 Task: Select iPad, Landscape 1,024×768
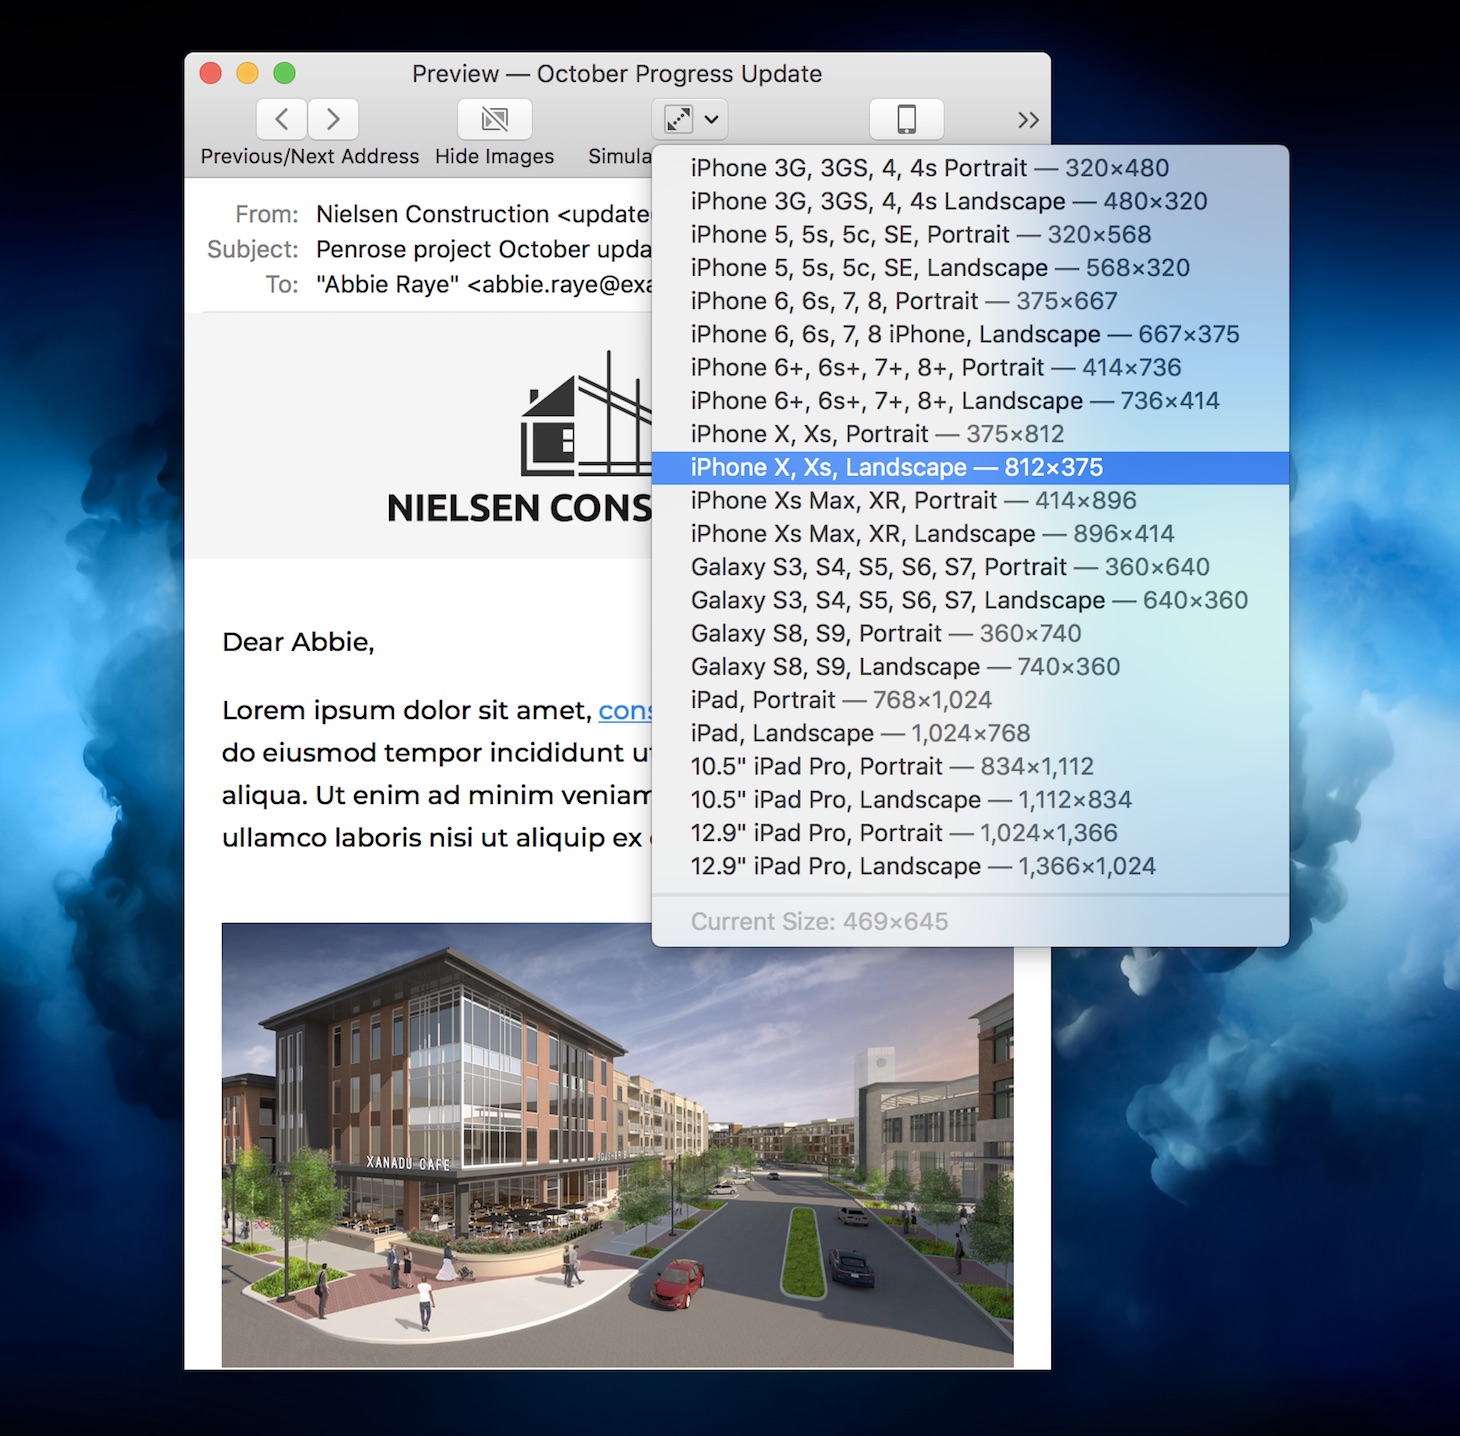click(970, 733)
